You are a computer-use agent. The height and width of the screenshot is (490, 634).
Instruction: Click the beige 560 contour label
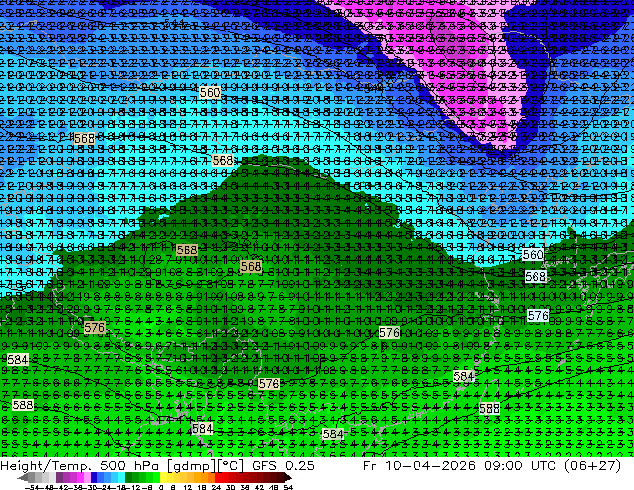pyautogui.click(x=210, y=93)
